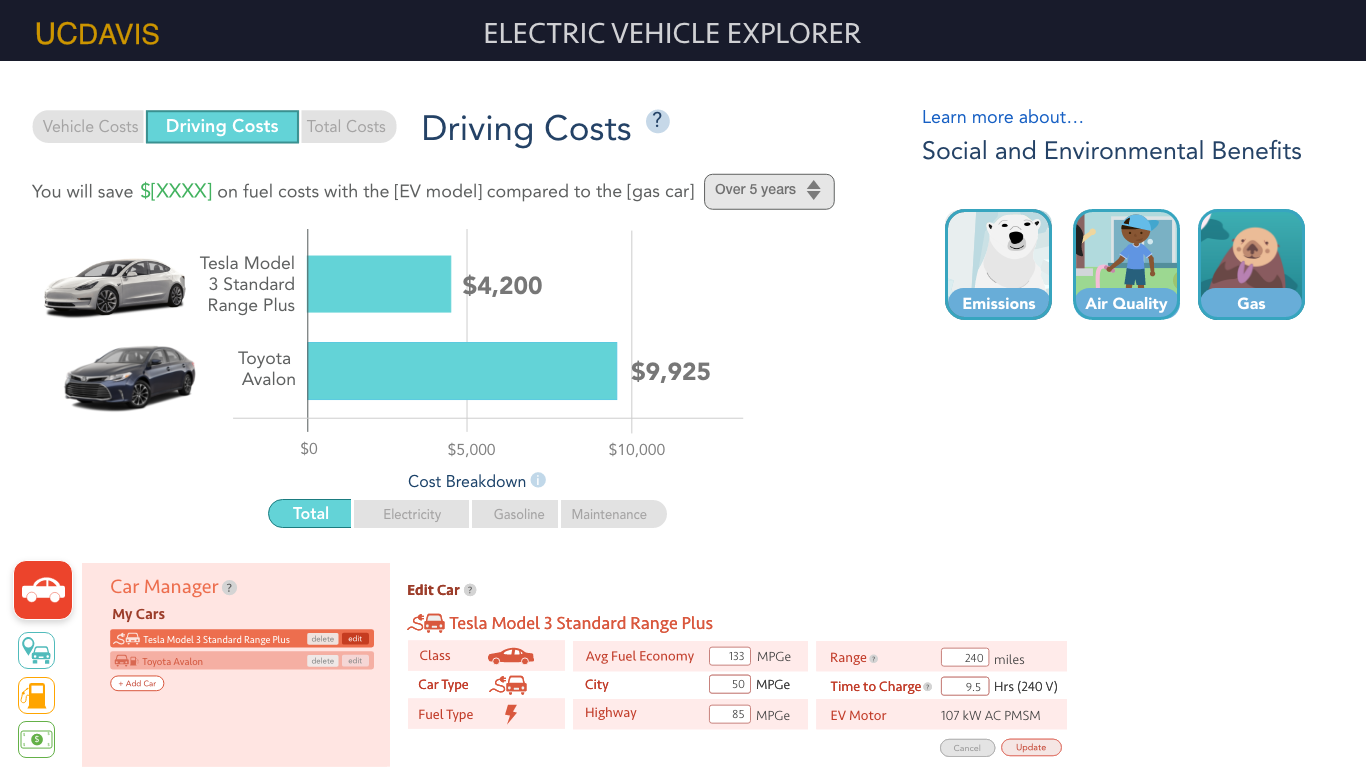The height and width of the screenshot is (768, 1366).
Task: Click the ELECTRIC VEHICLE EXPLORER title
Action: coord(672,33)
